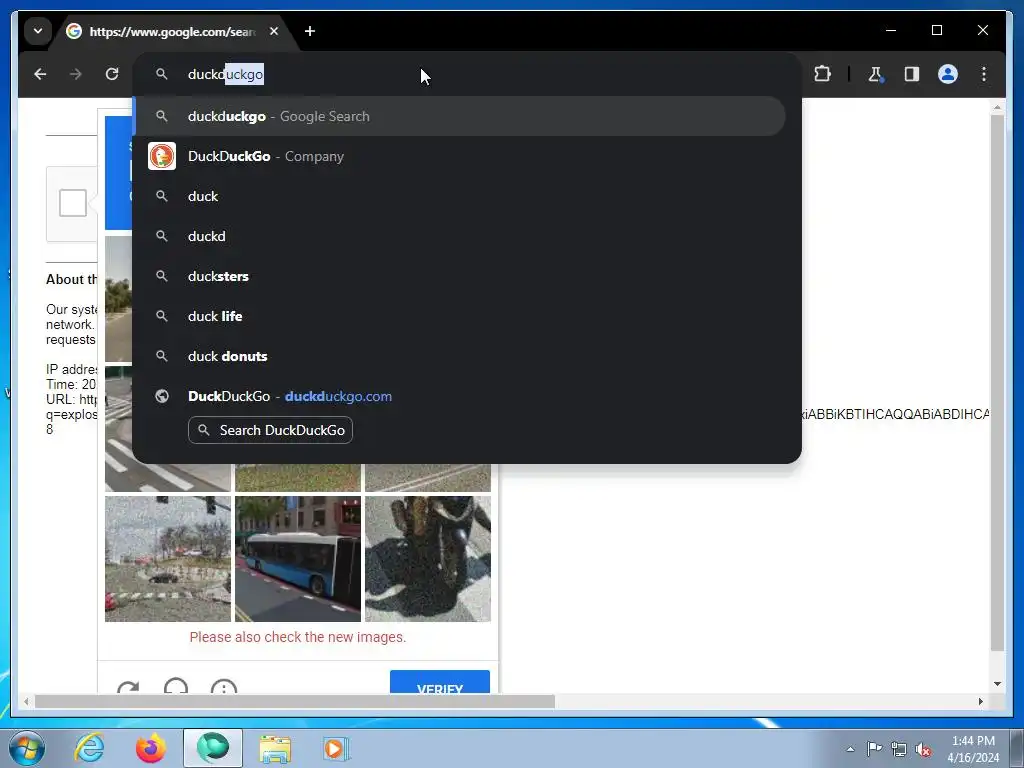This screenshot has height=768, width=1024.
Task: Click the horizontal scrollbar thumb
Action: point(295,701)
